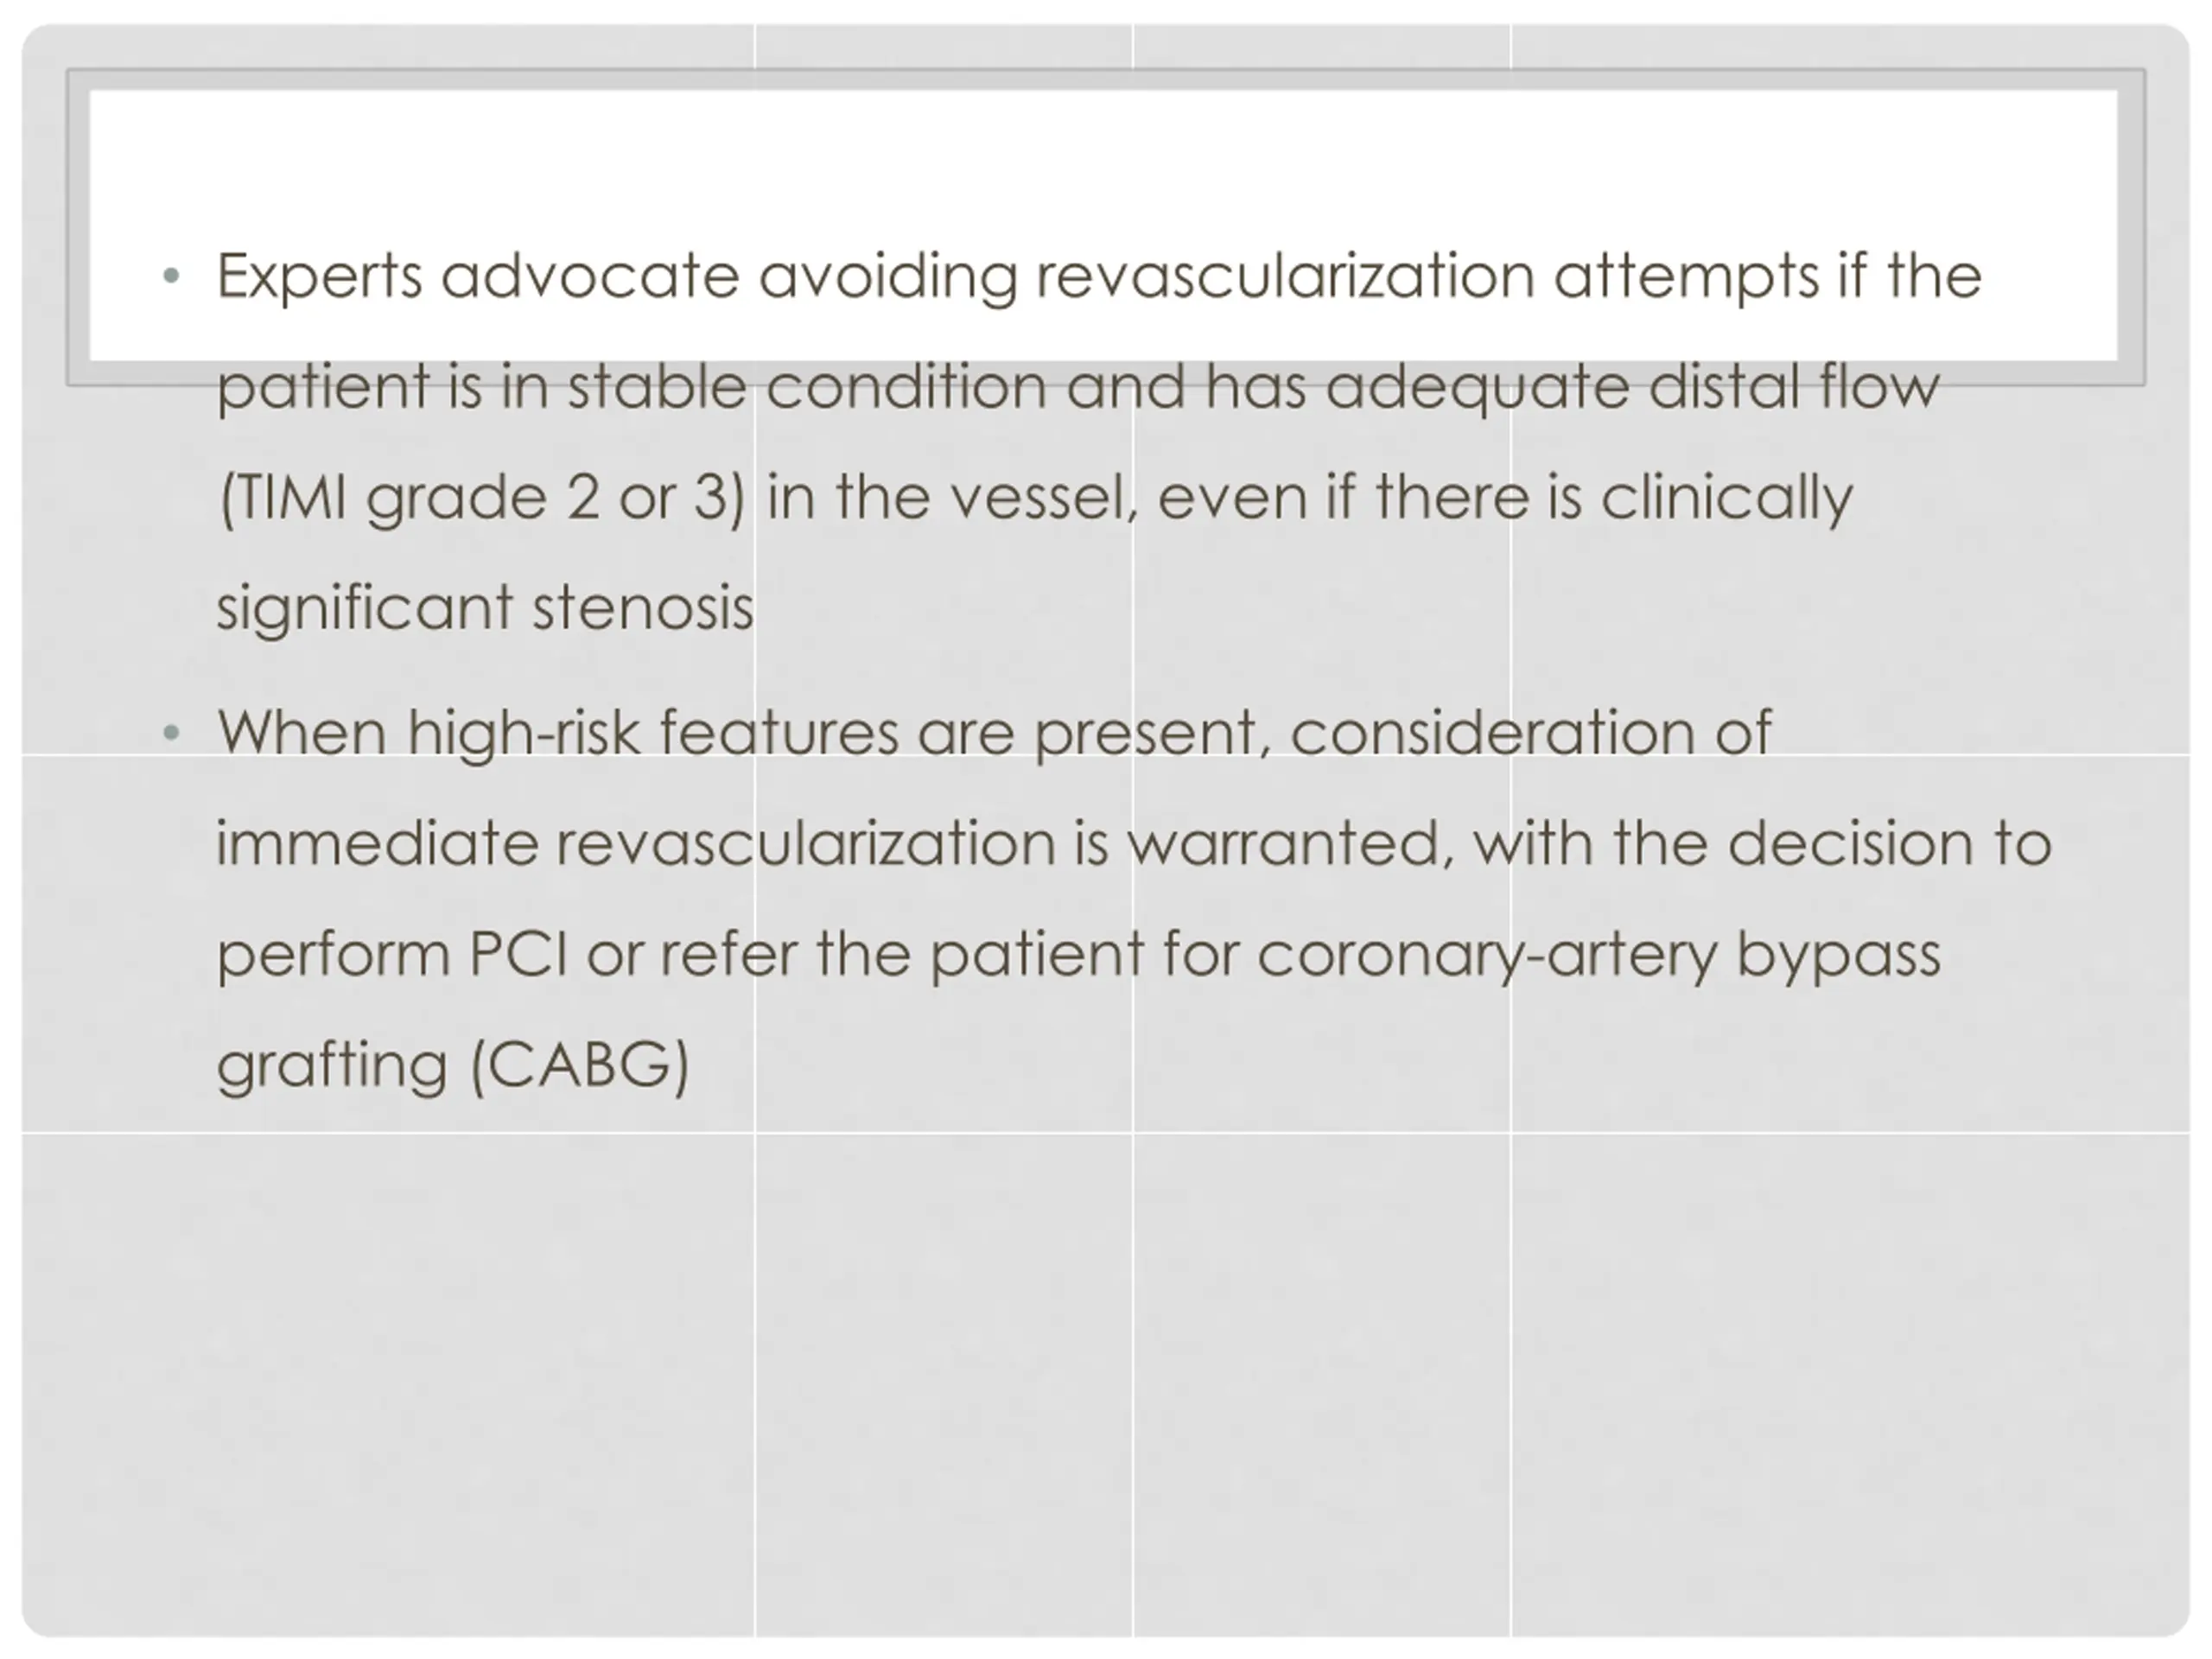Click the word "Experts" in first bullet
Screen dimensions: 2212x1659
(x=320, y=276)
